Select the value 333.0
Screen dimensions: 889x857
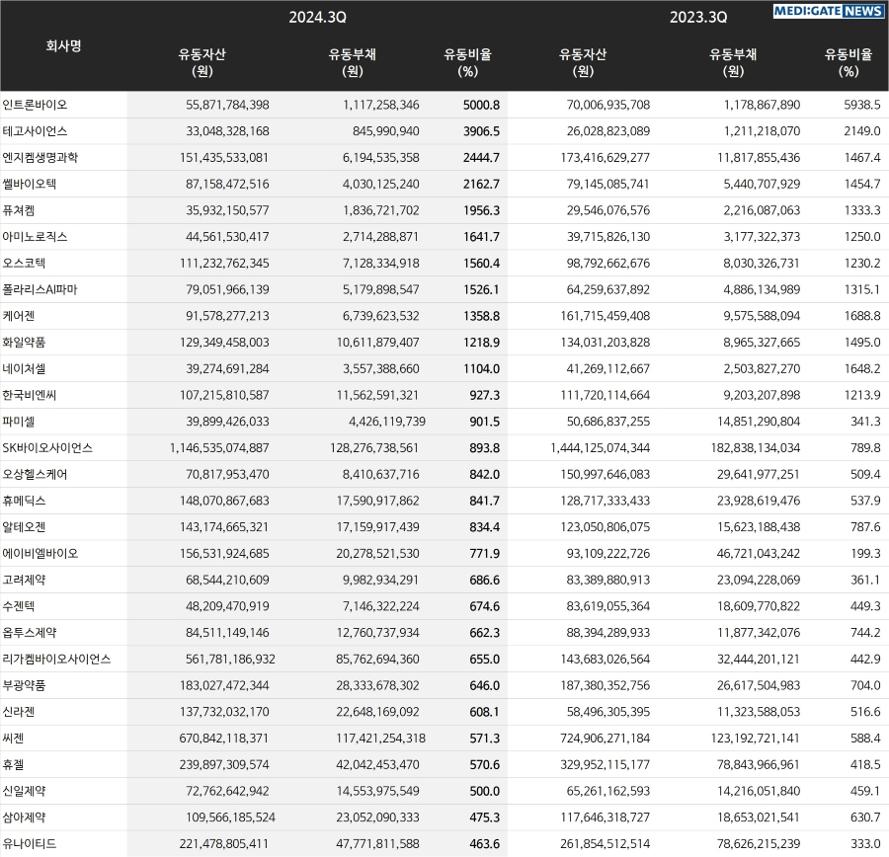pyautogui.click(x=865, y=843)
